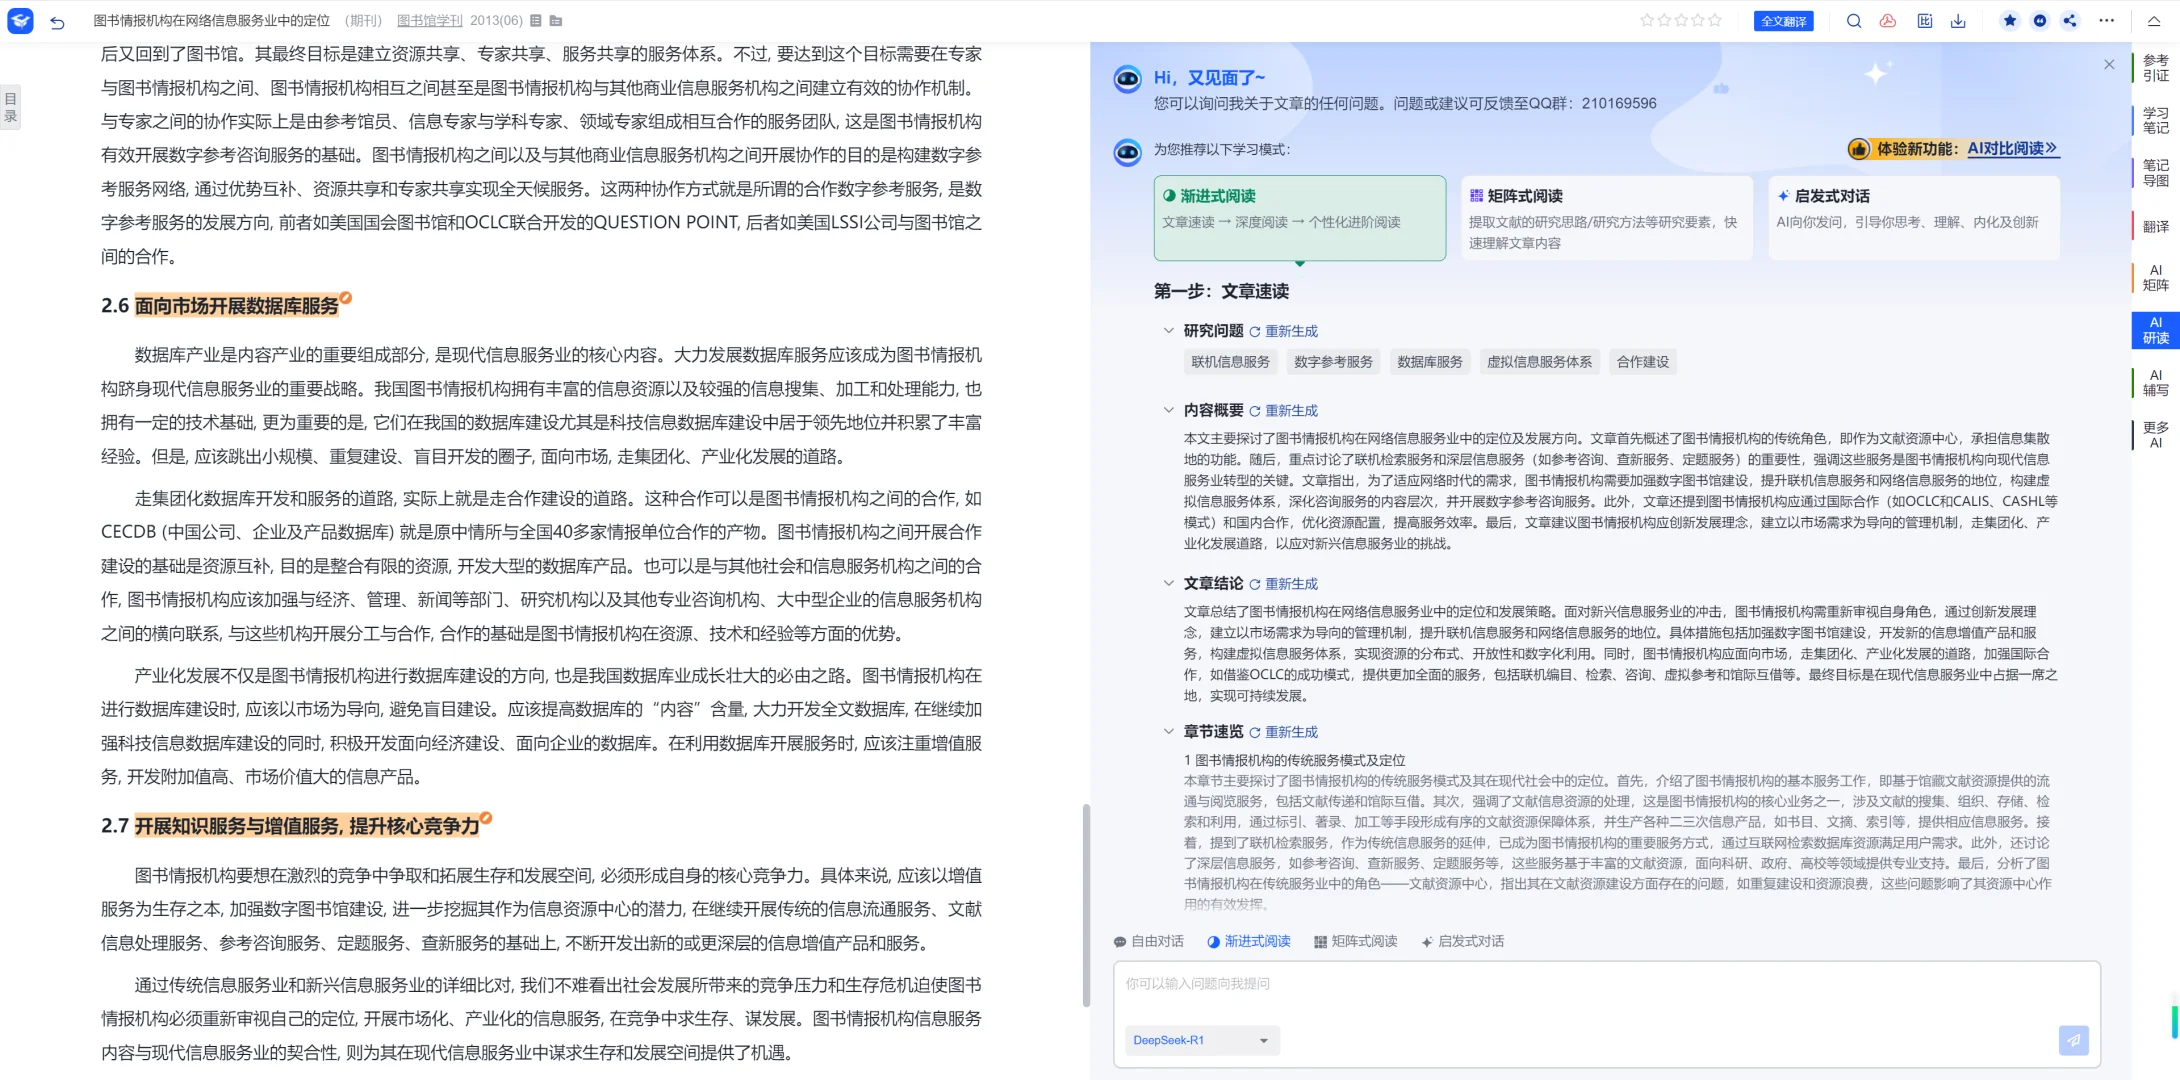Open the DeepSeek-R1 model dropdown
The width and height of the screenshot is (2180, 1080).
click(1201, 1040)
